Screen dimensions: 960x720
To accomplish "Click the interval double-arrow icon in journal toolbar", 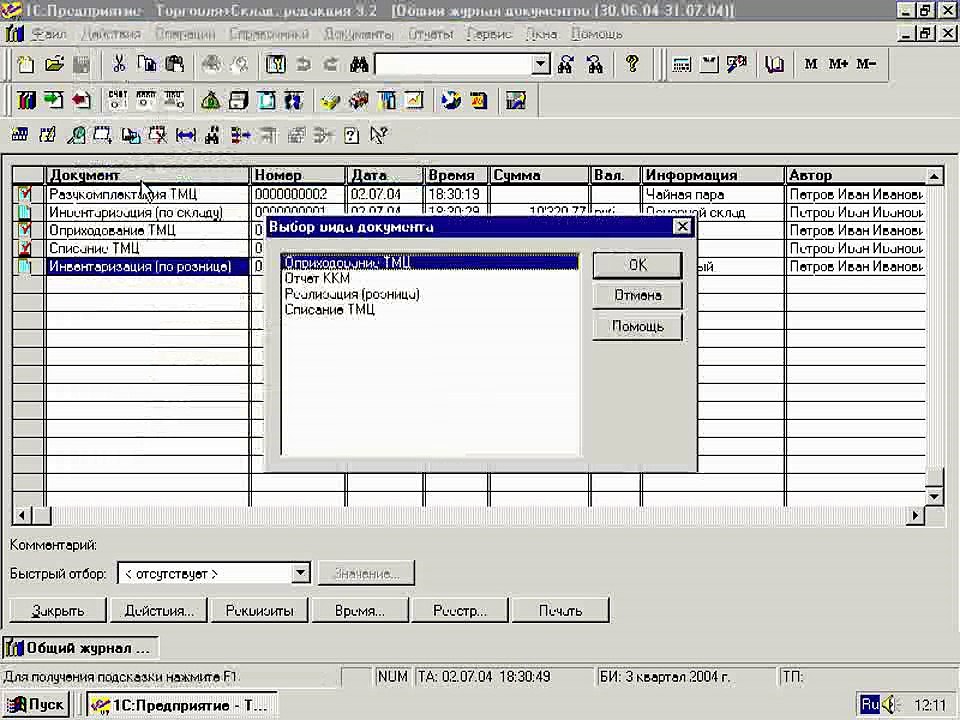I will 186,135.
